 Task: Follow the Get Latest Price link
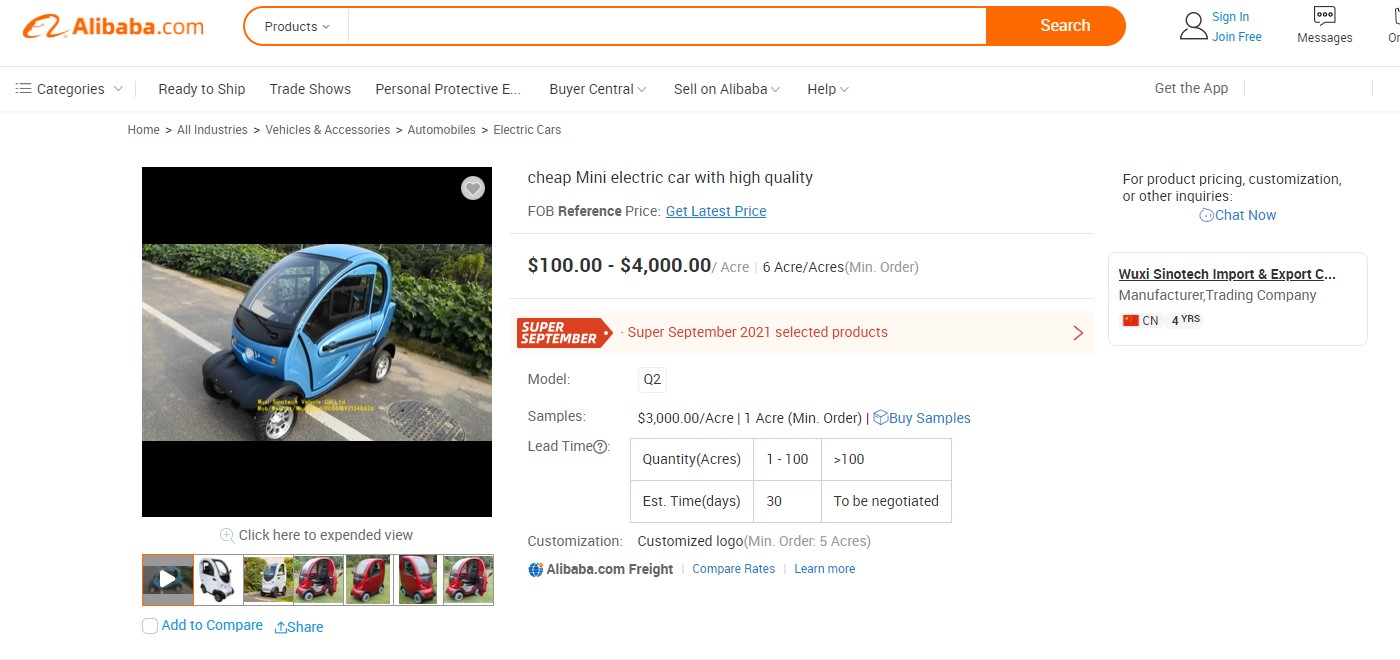[716, 211]
